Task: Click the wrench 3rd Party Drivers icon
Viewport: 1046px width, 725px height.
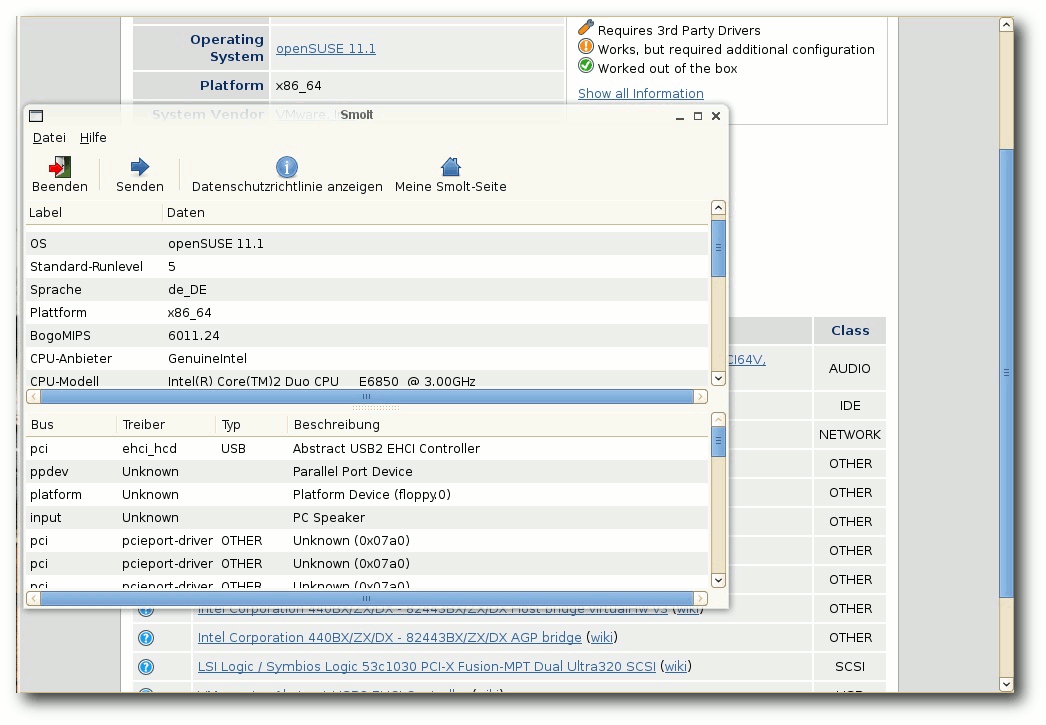Action: coord(586,27)
